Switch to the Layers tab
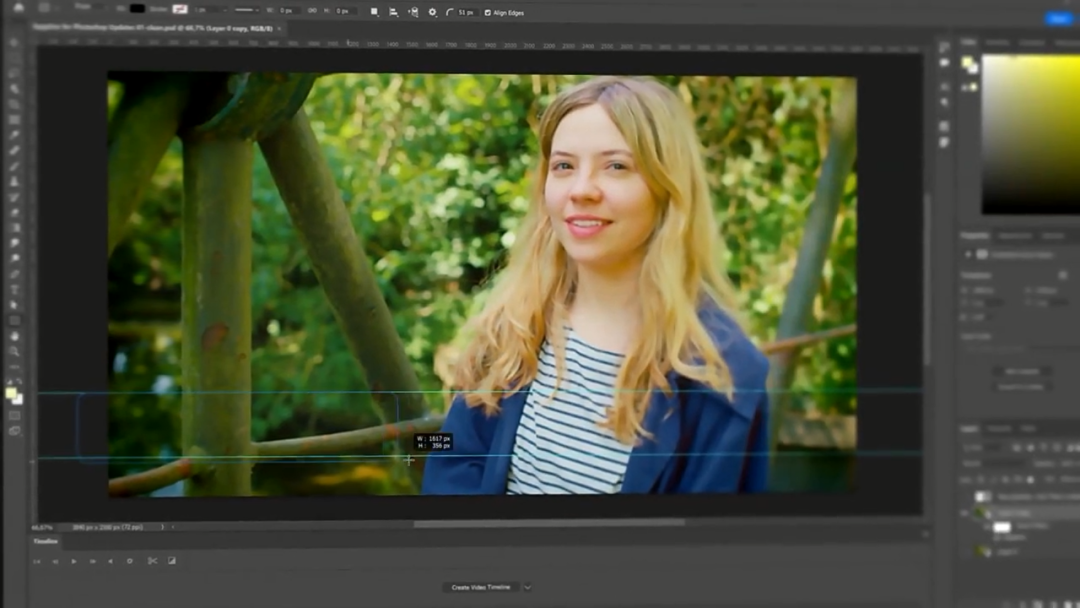The height and width of the screenshot is (608, 1080). coord(969,428)
